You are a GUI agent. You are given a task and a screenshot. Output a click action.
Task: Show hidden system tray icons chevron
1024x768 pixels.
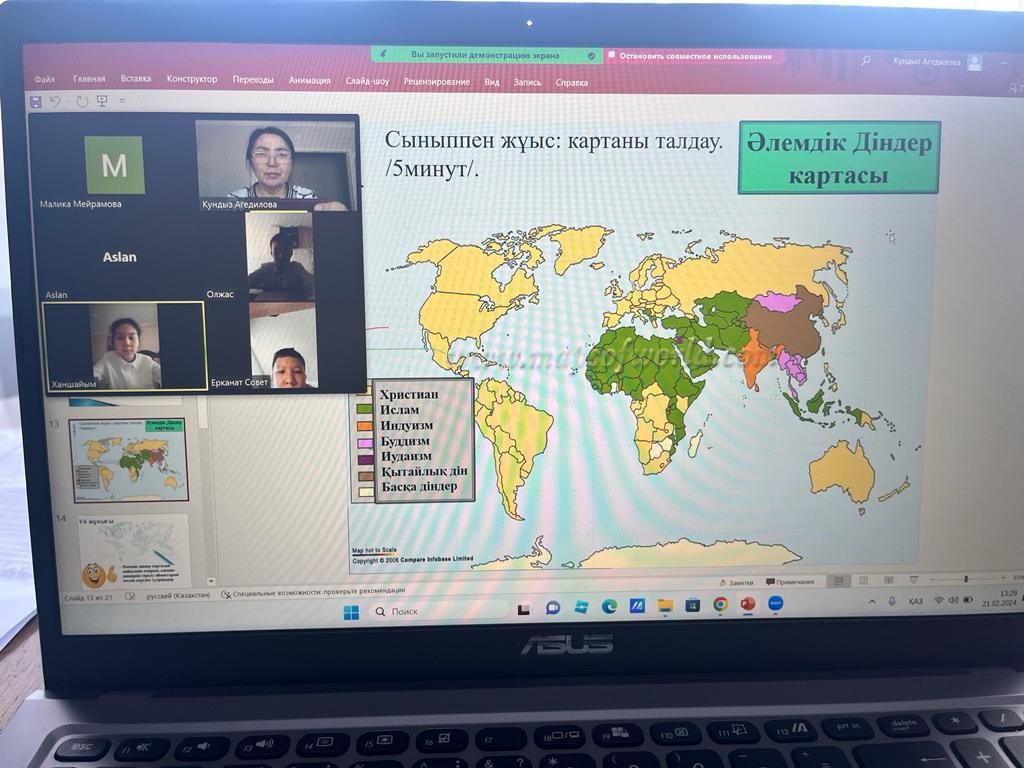tap(871, 601)
